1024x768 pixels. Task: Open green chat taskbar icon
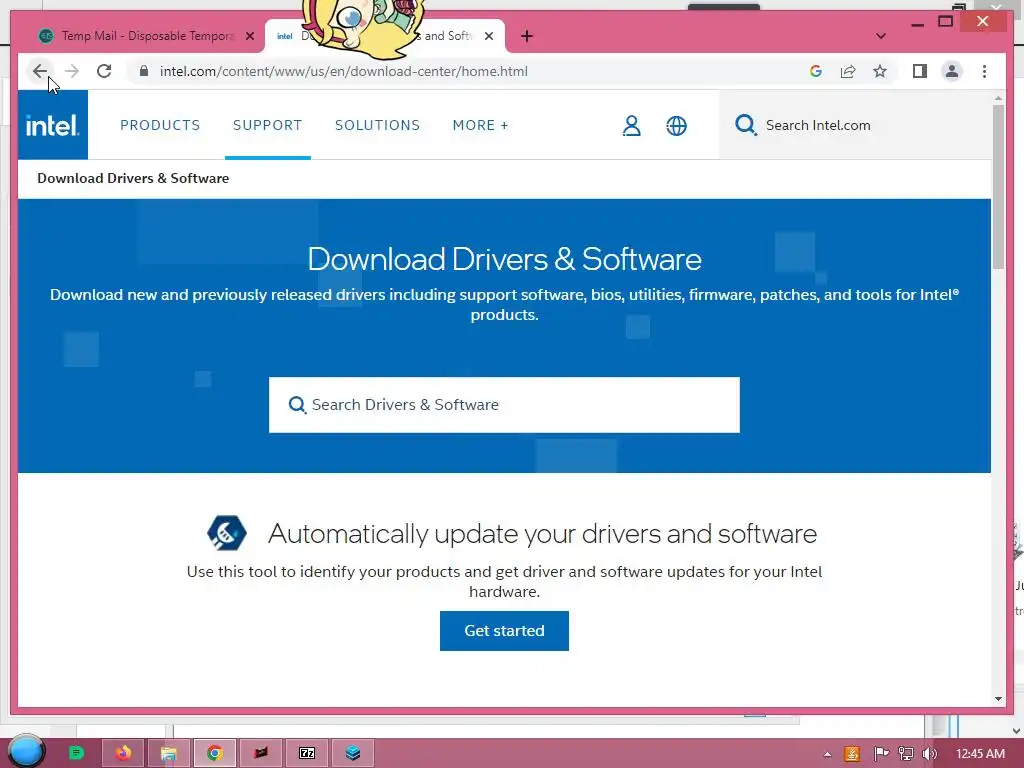(x=76, y=753)
